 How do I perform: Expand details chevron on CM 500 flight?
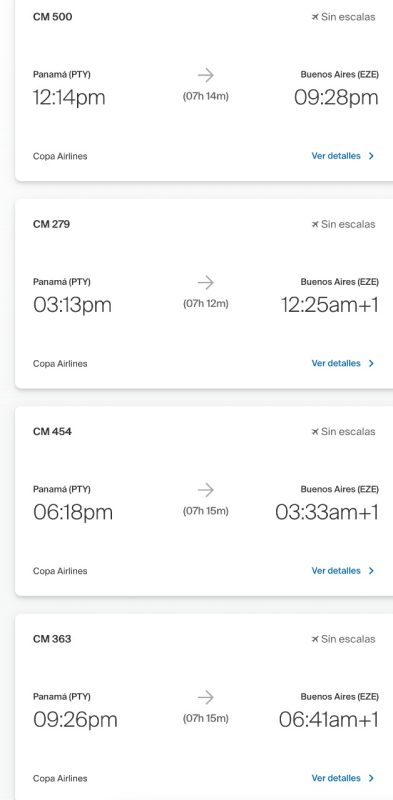(371, 156)
